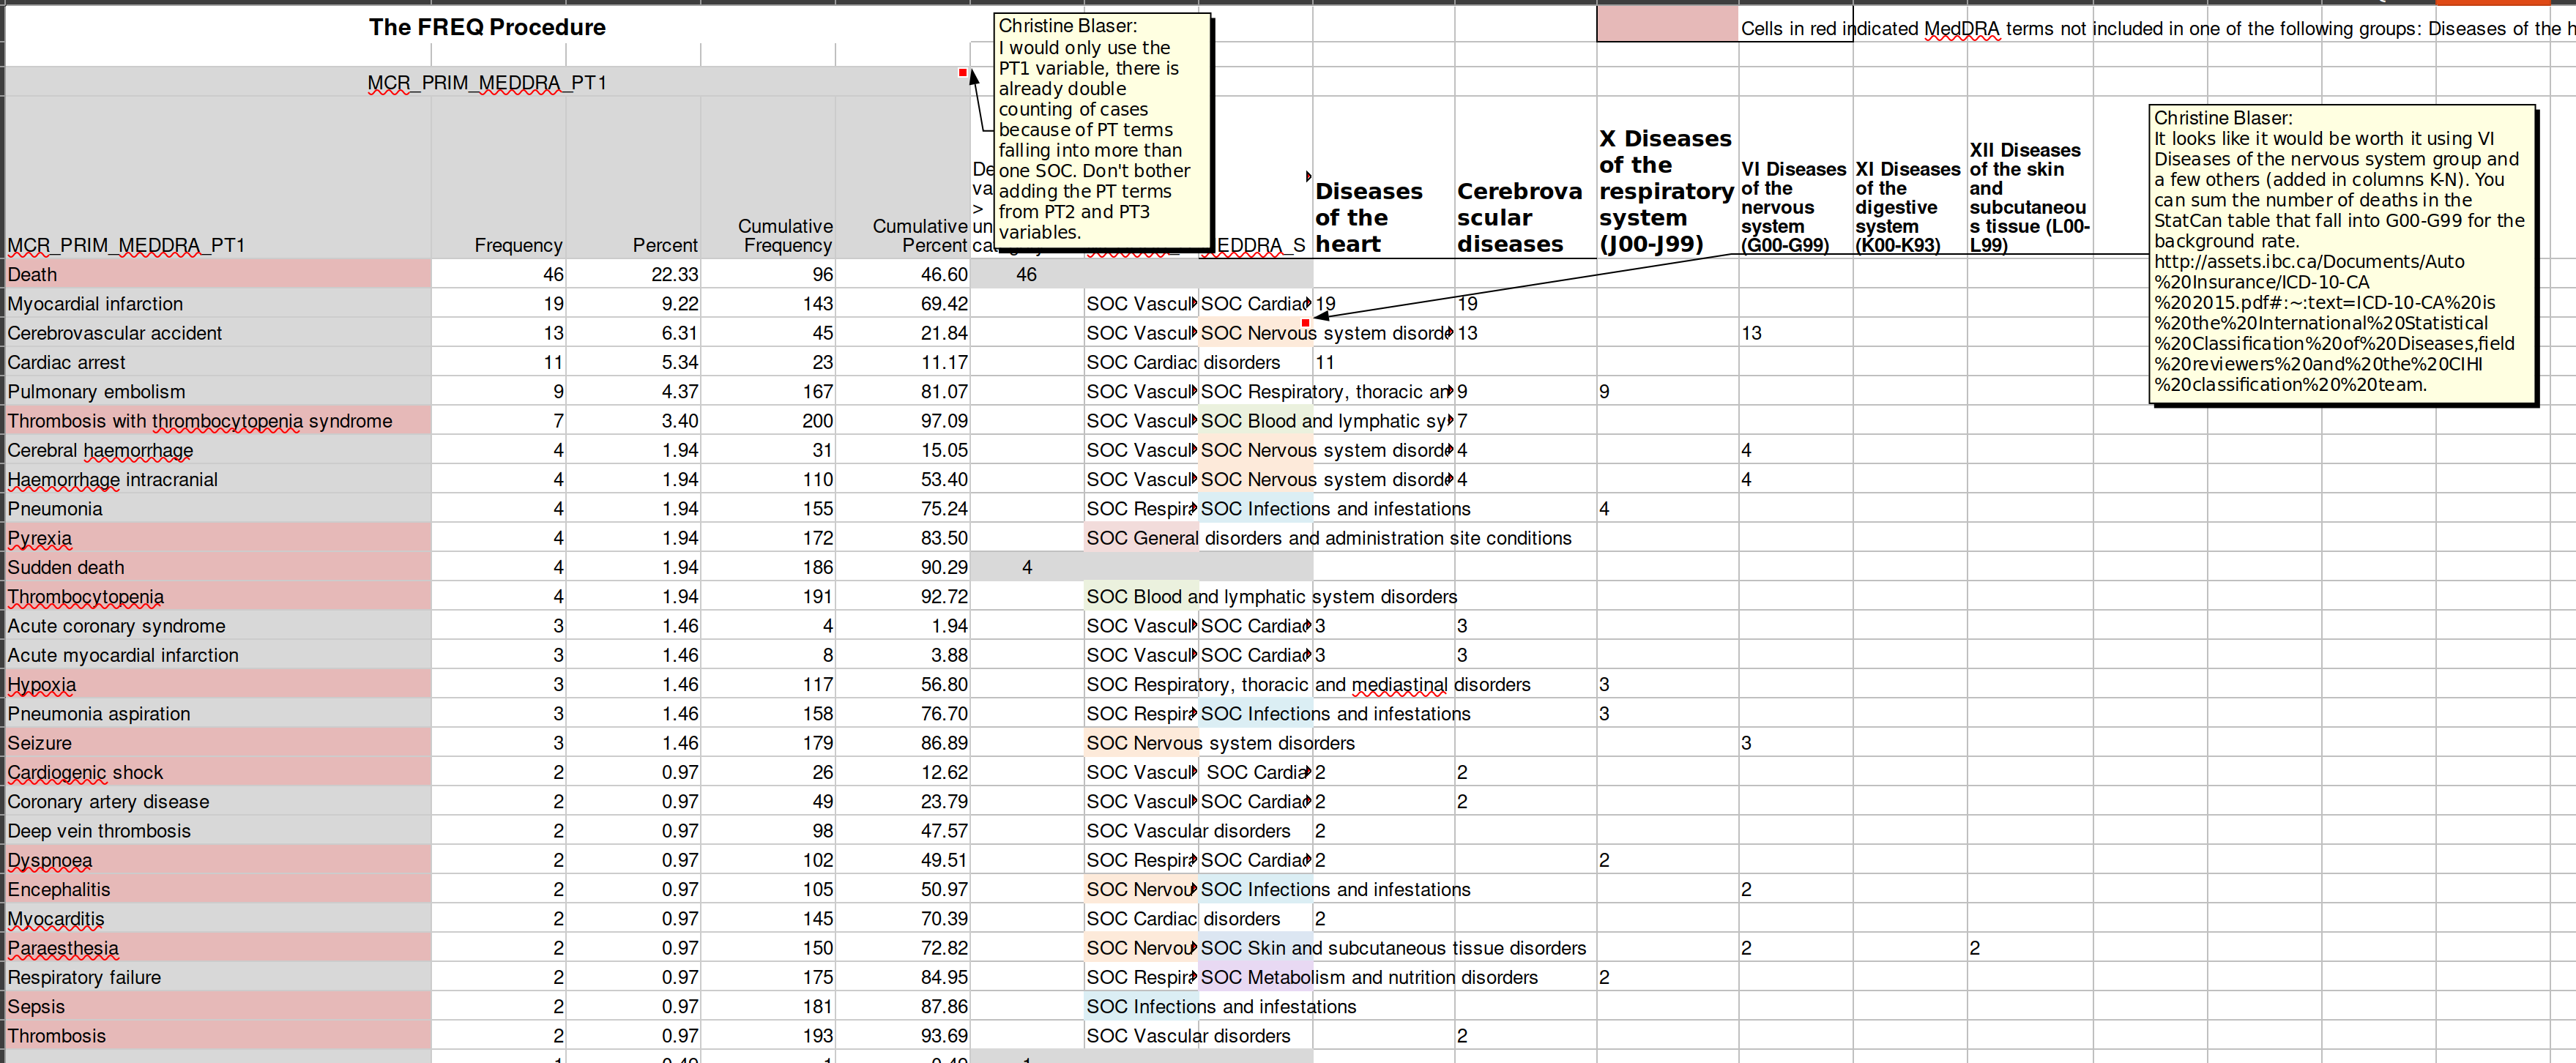Click the 'Seizure' cell
Viewport: 2576px width, 1063px height.
218,743
